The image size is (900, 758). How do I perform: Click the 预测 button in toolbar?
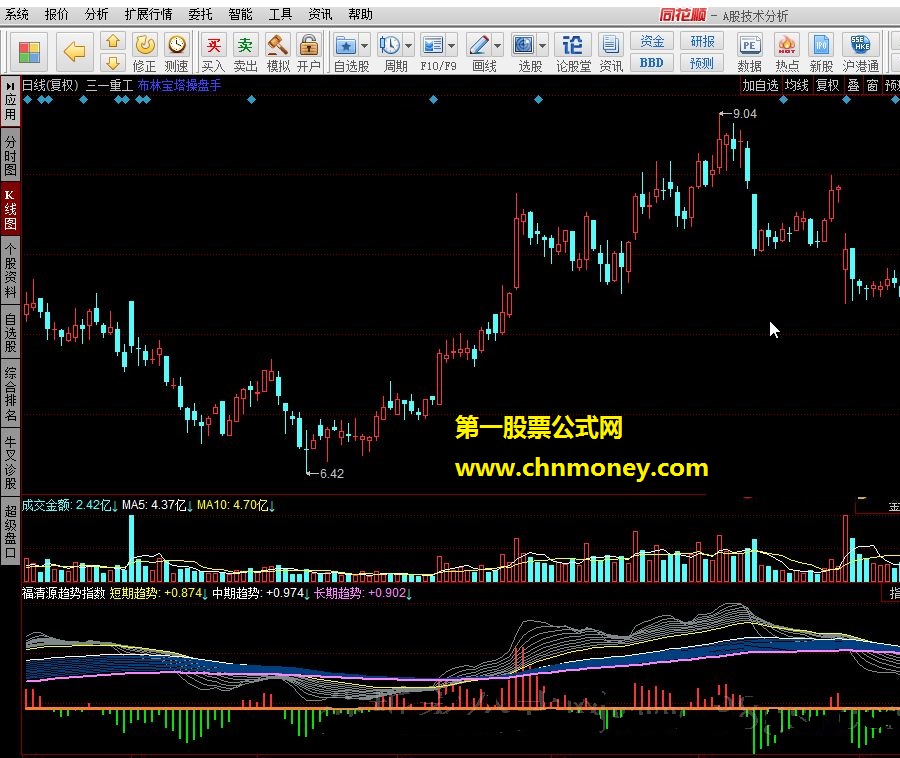(701, 63)
